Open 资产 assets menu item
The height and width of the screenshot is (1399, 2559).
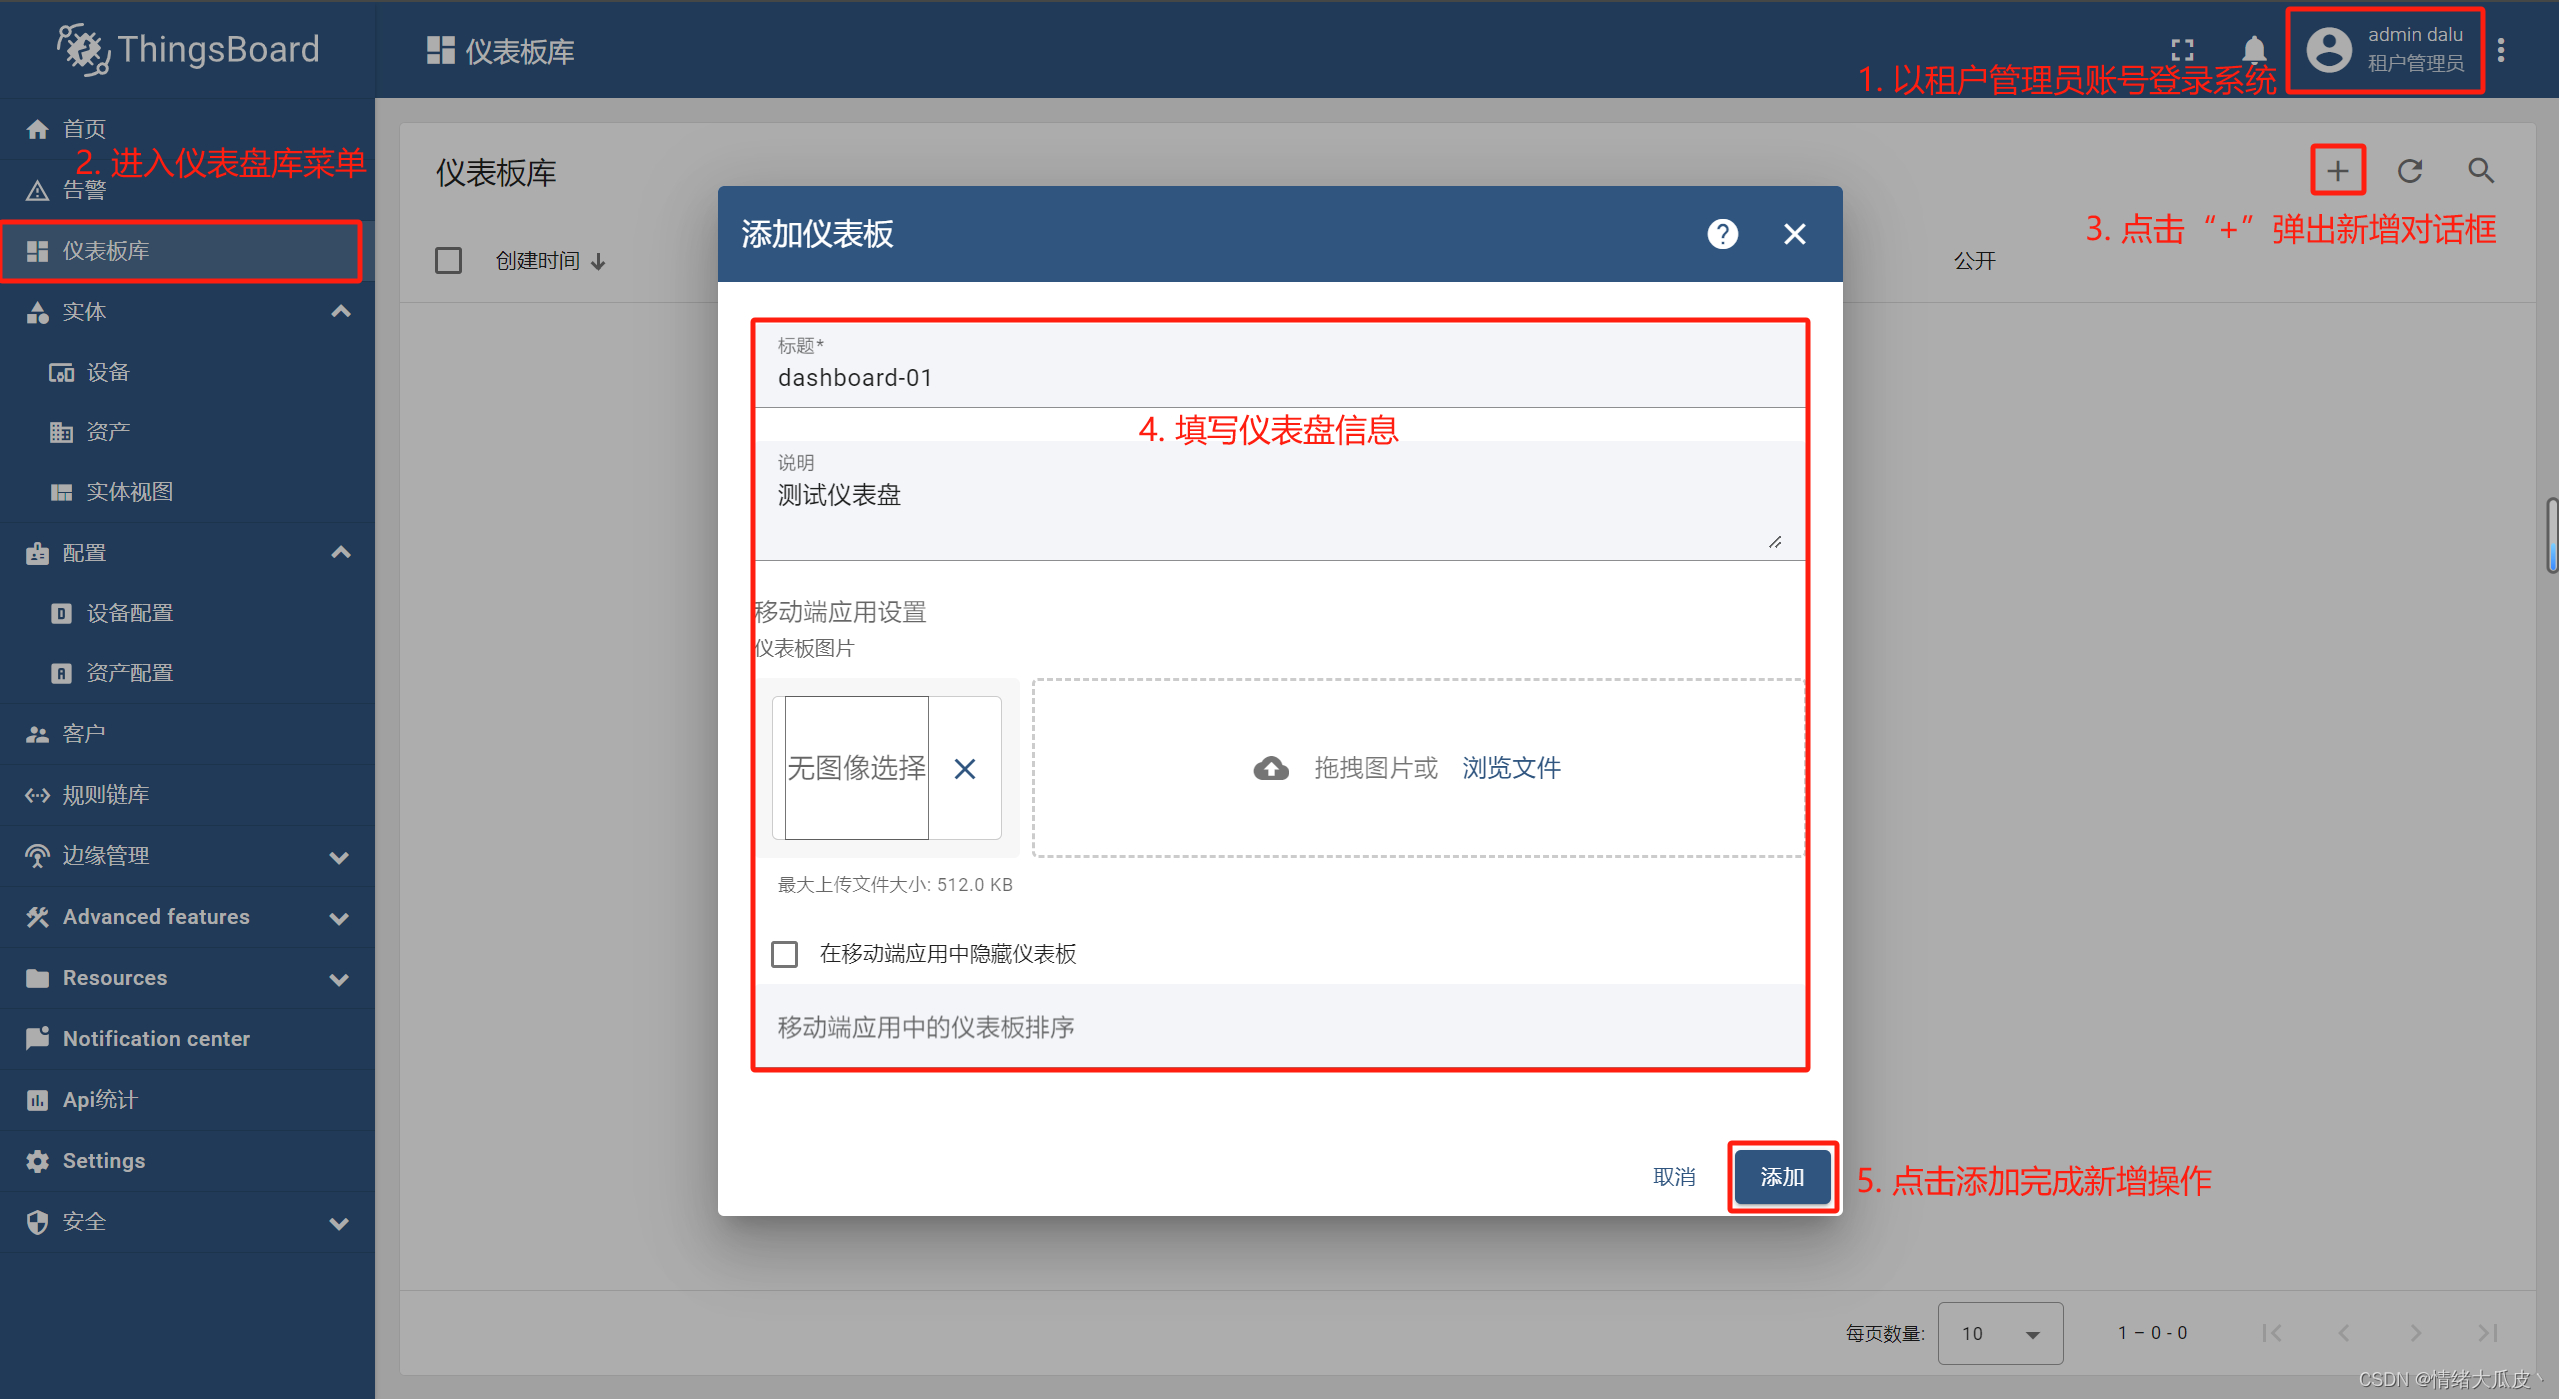pyautogui.click(x=187, y=432)
